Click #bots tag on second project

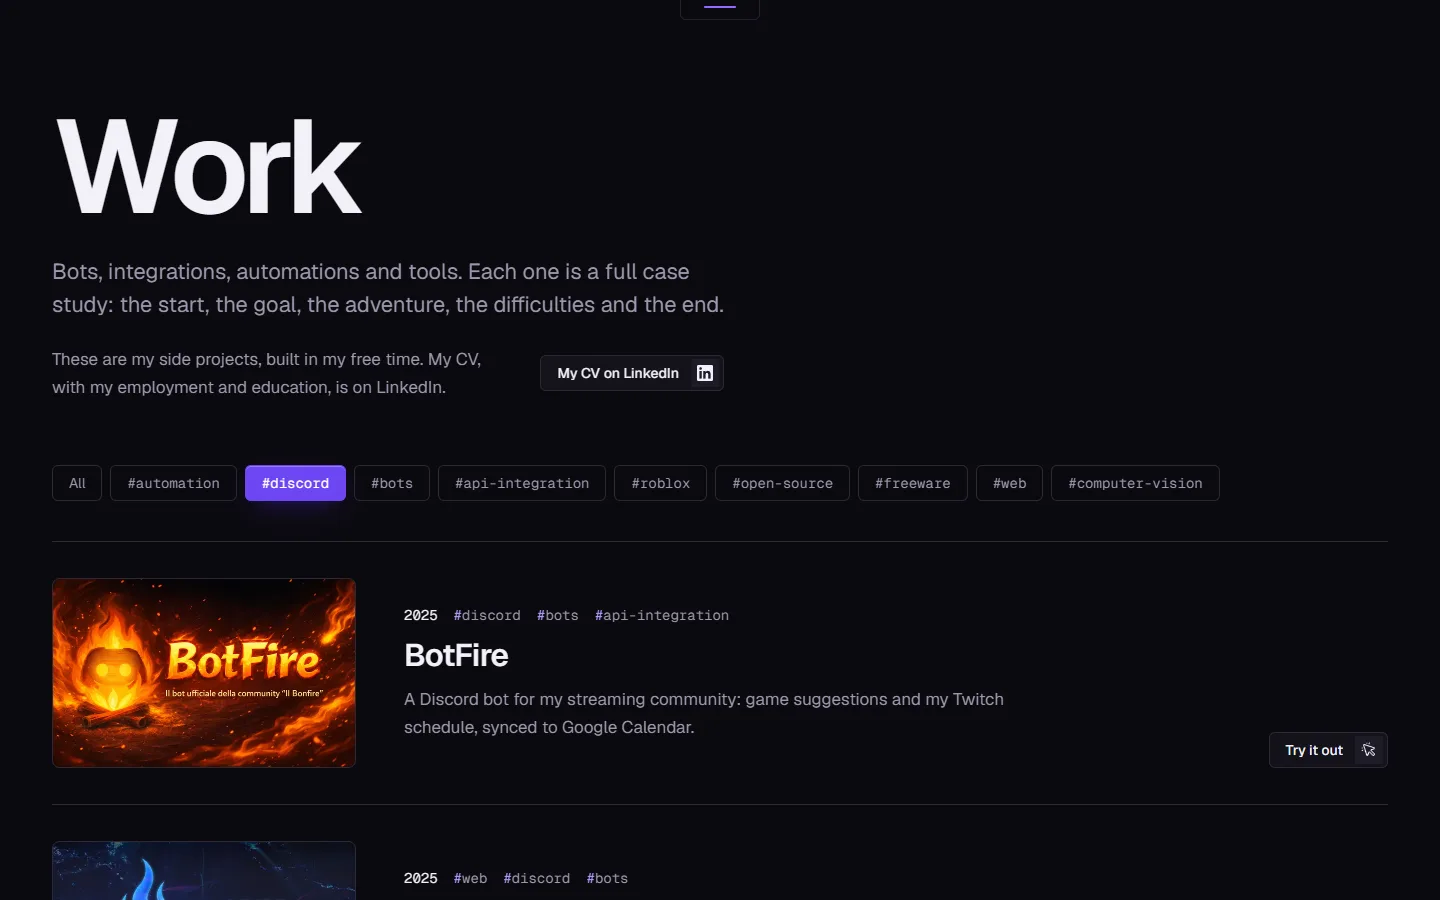click(x=607, y=878)
